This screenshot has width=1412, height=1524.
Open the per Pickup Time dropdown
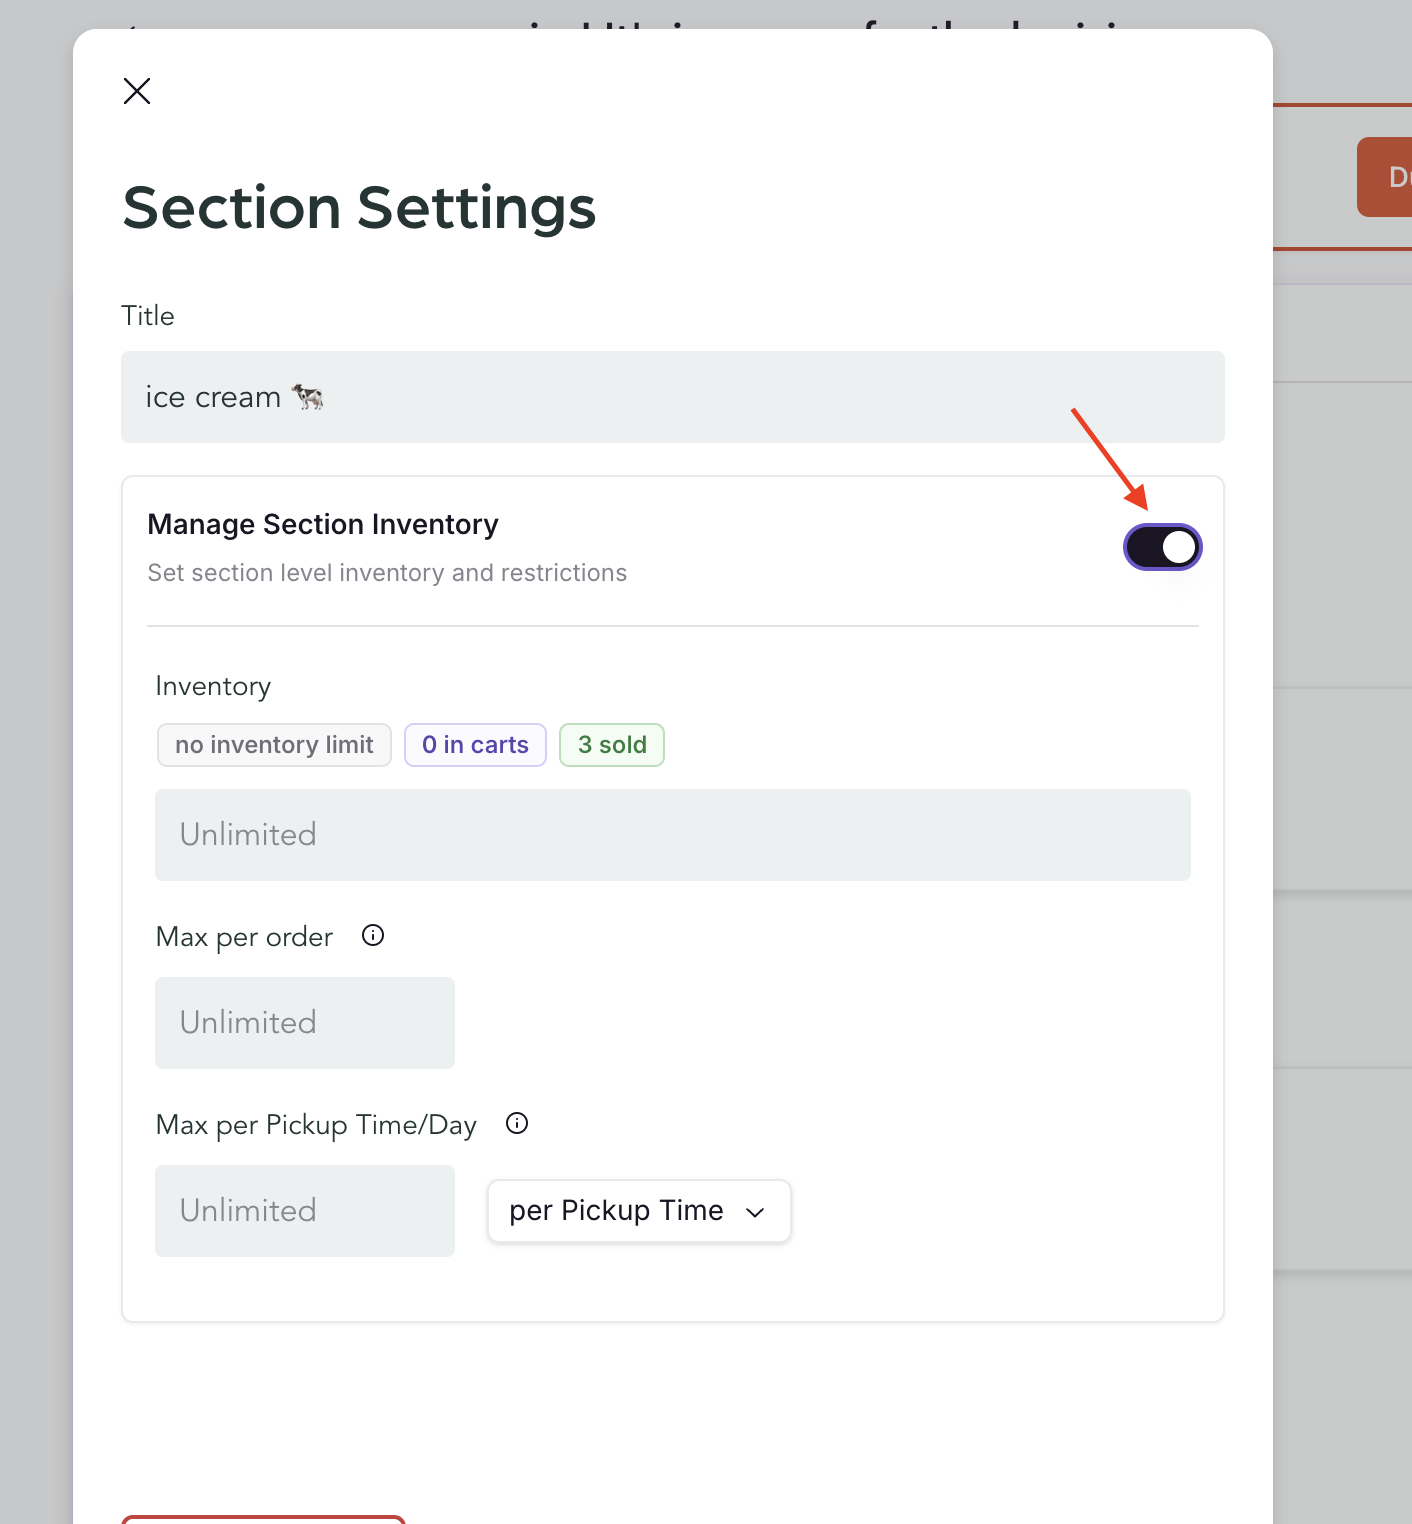pos(638,1211)
